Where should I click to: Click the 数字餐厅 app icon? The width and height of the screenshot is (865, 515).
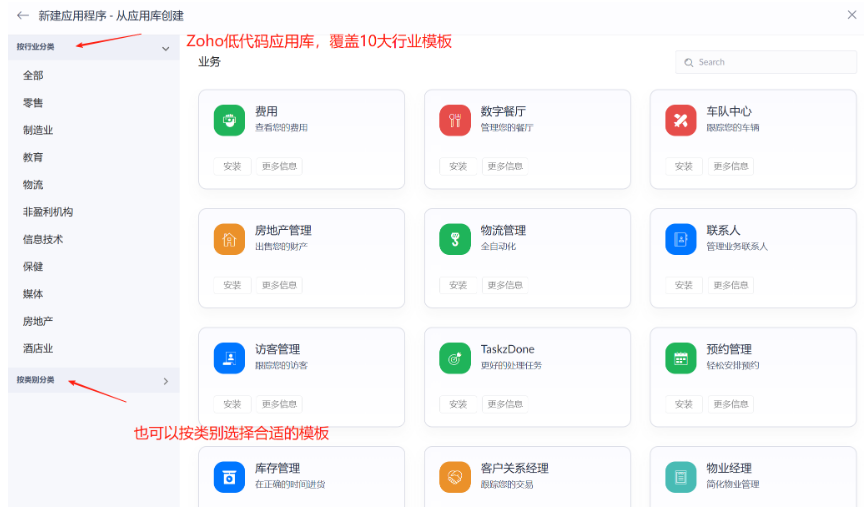[x=455, y=120]
